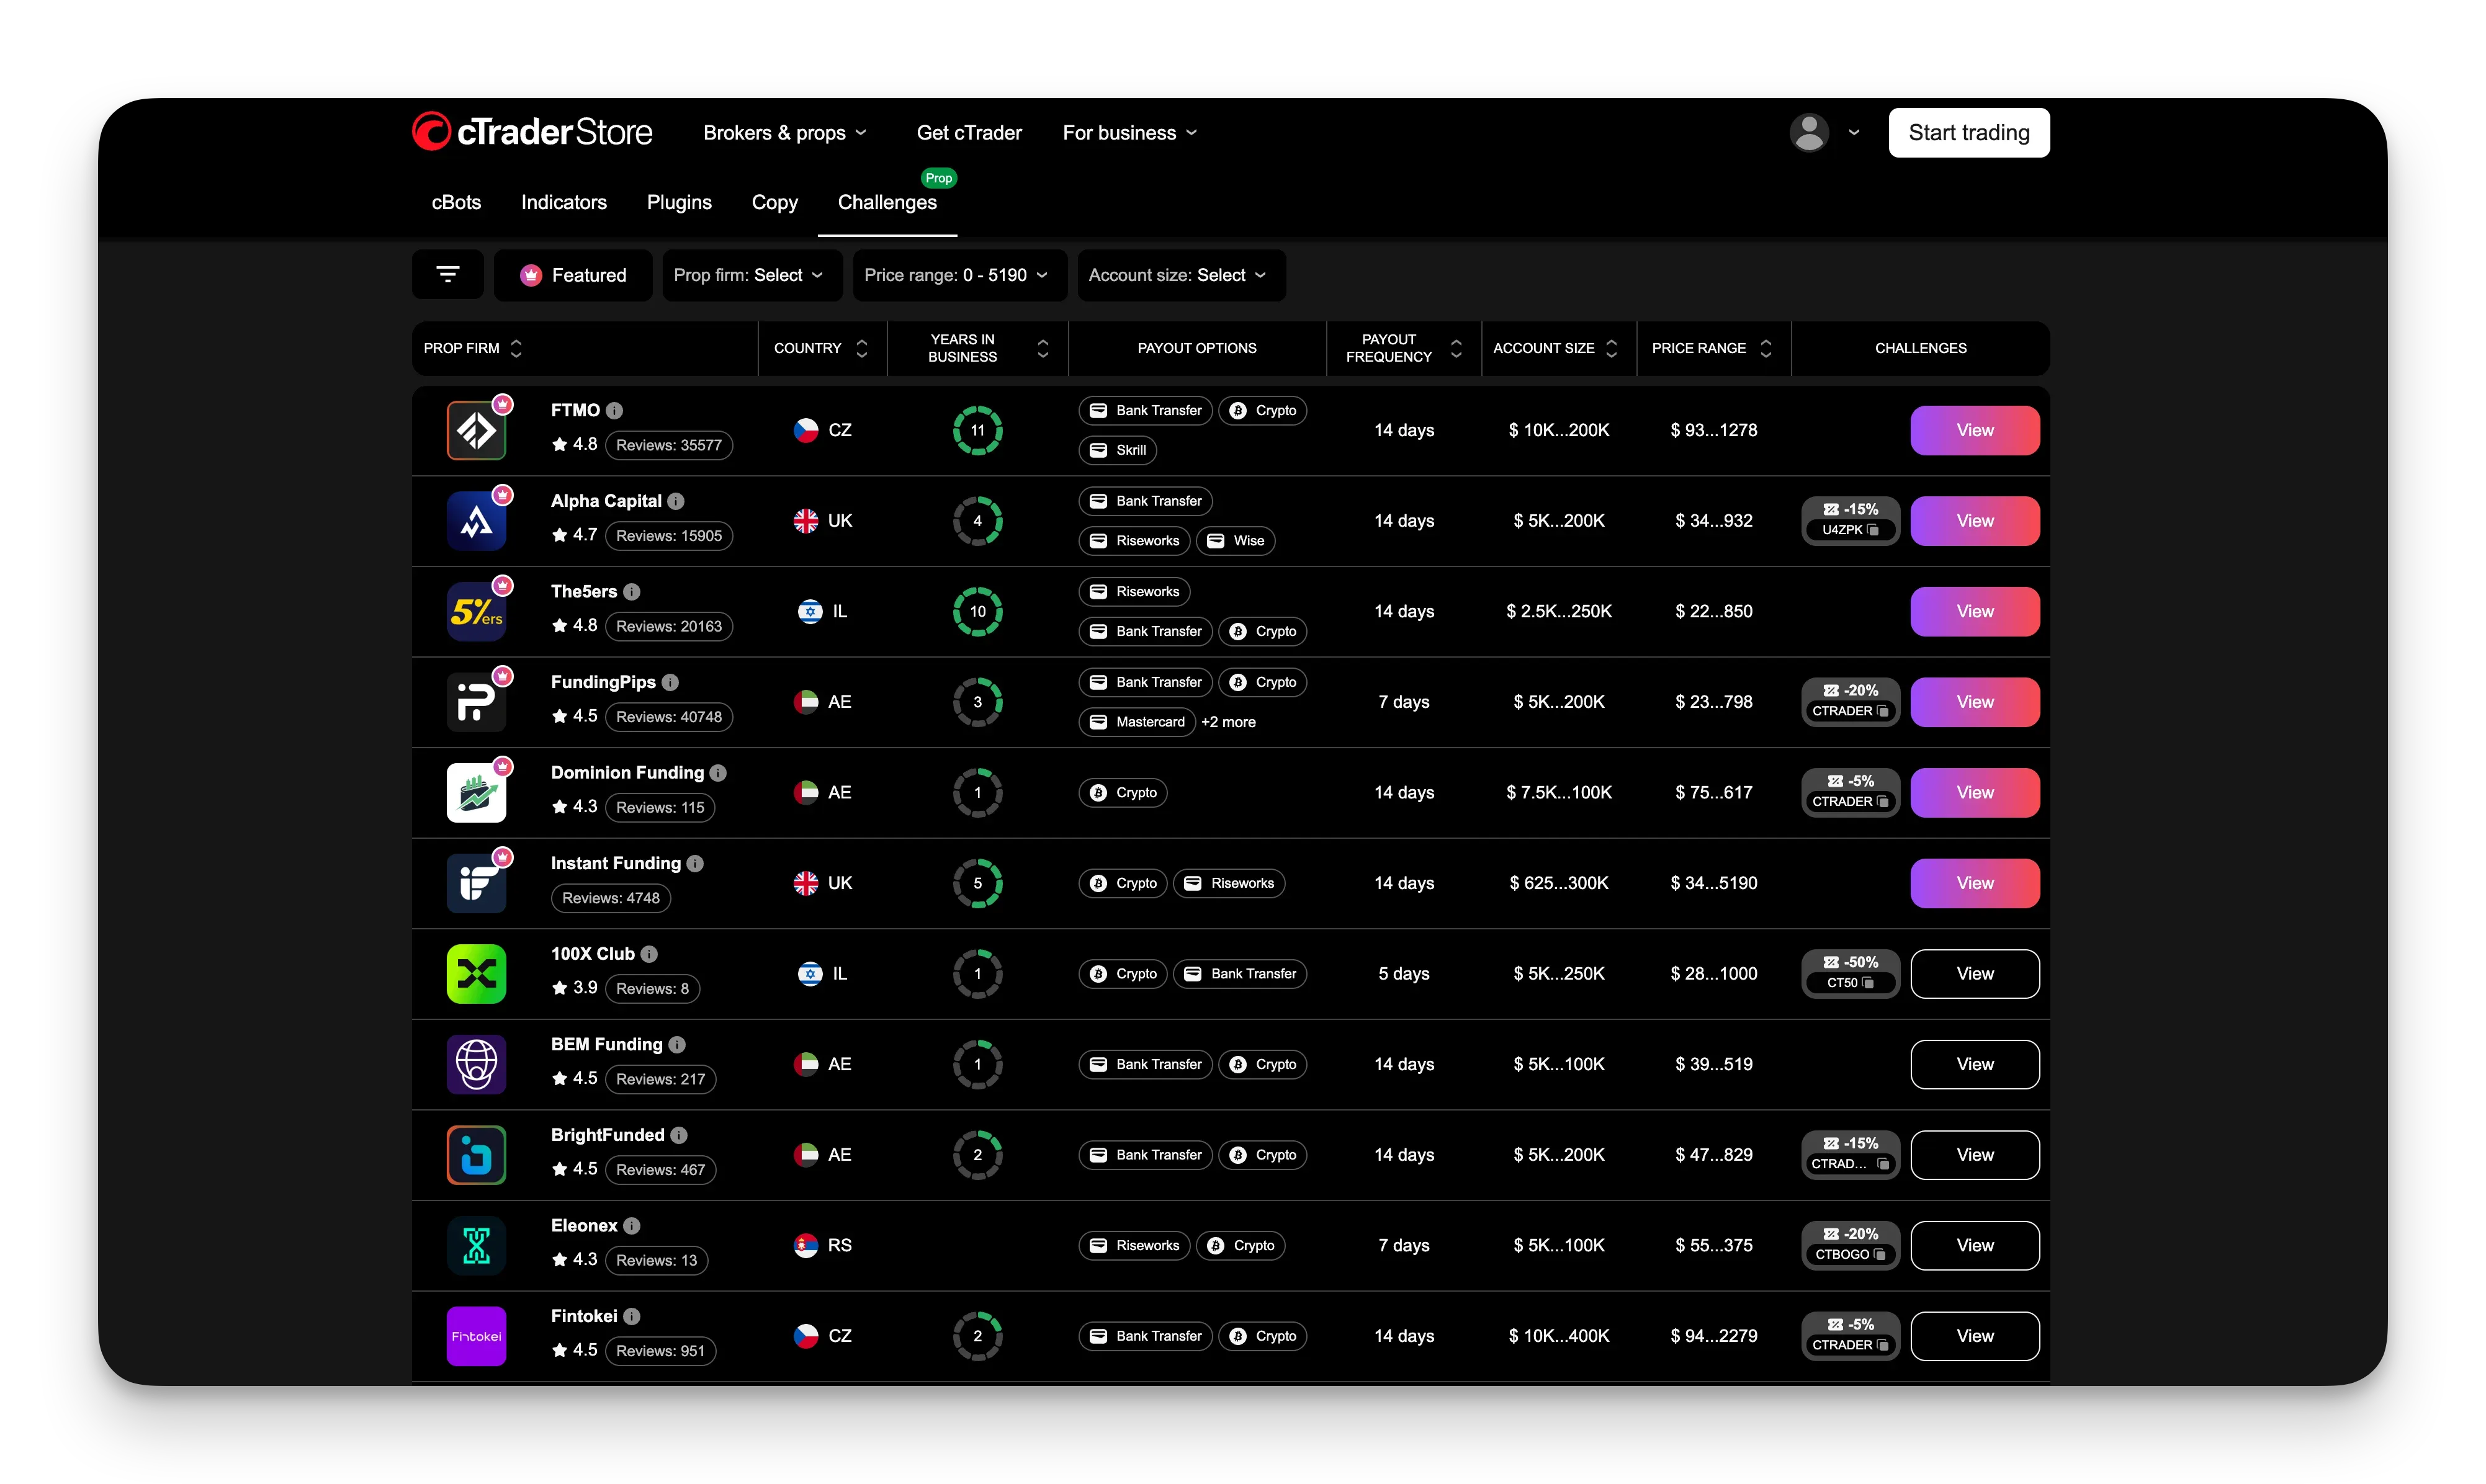View Fintokei challenges
The height and width of the screenshot is (1484, 2486).
point(1974,1336)
